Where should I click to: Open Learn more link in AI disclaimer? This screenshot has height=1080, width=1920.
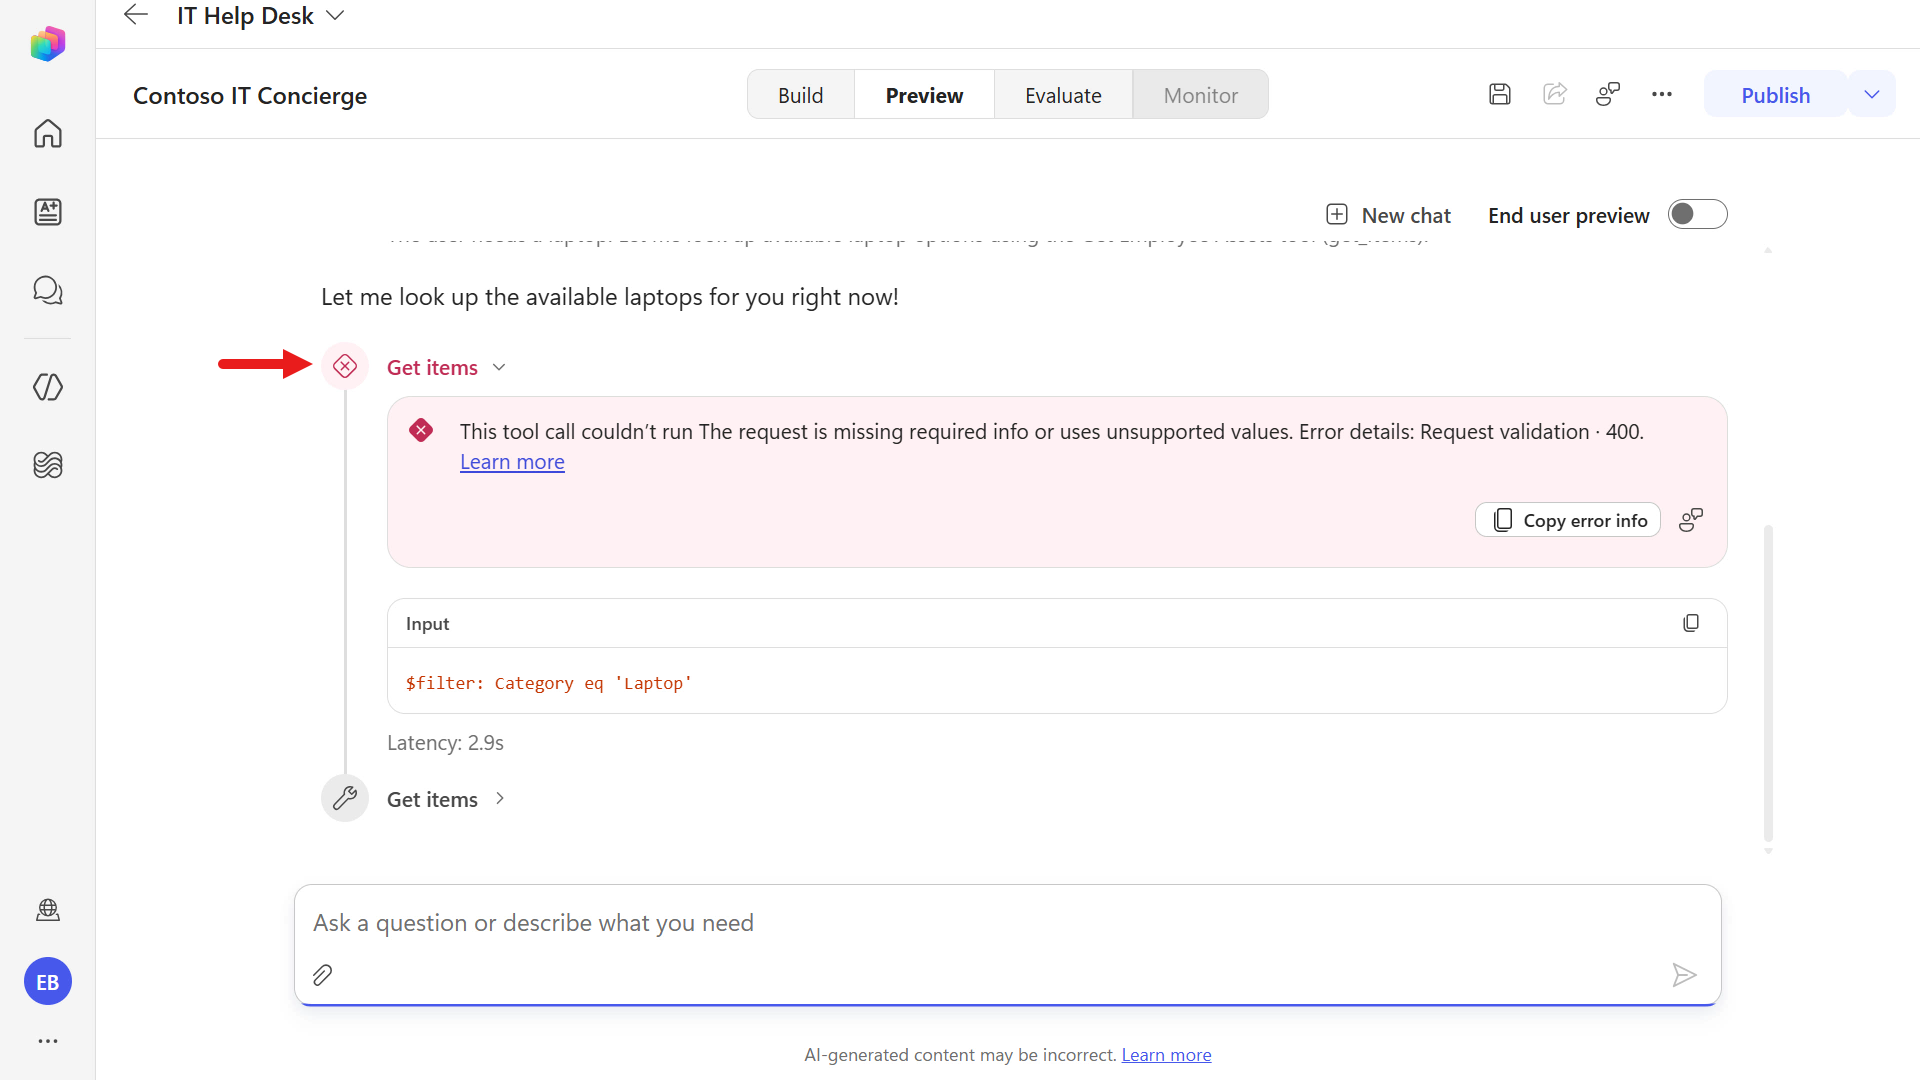[x=1166, y=1055]
